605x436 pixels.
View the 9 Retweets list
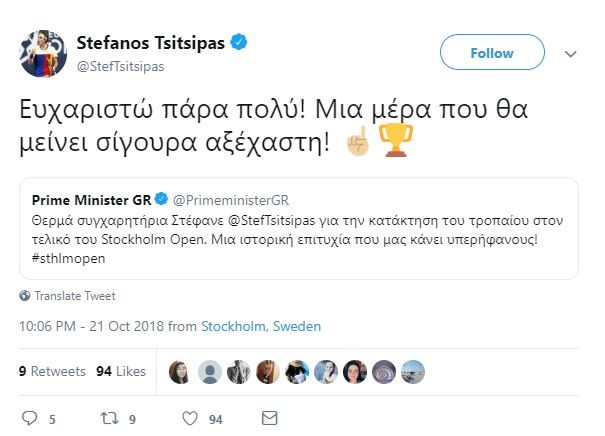click(x=52, y=371)
